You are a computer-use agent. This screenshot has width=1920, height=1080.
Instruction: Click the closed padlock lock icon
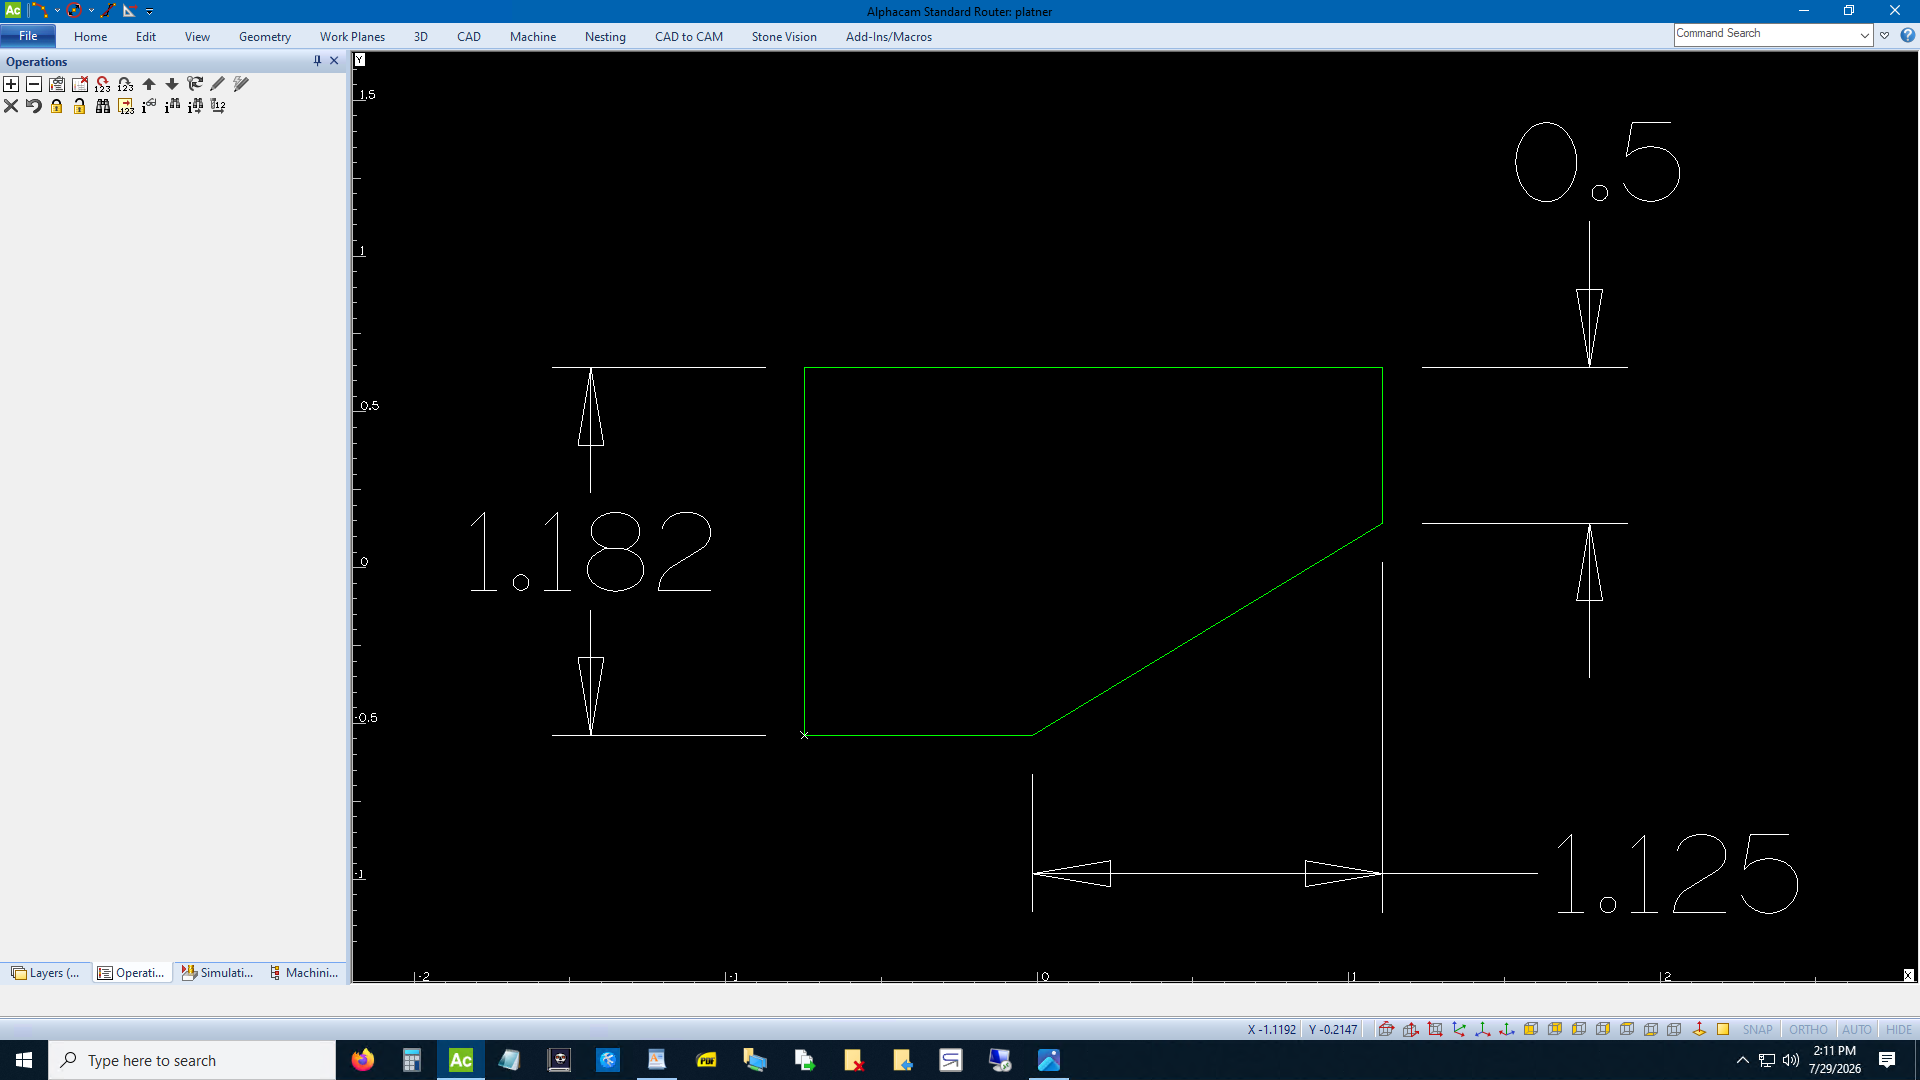tap(57, 106)
